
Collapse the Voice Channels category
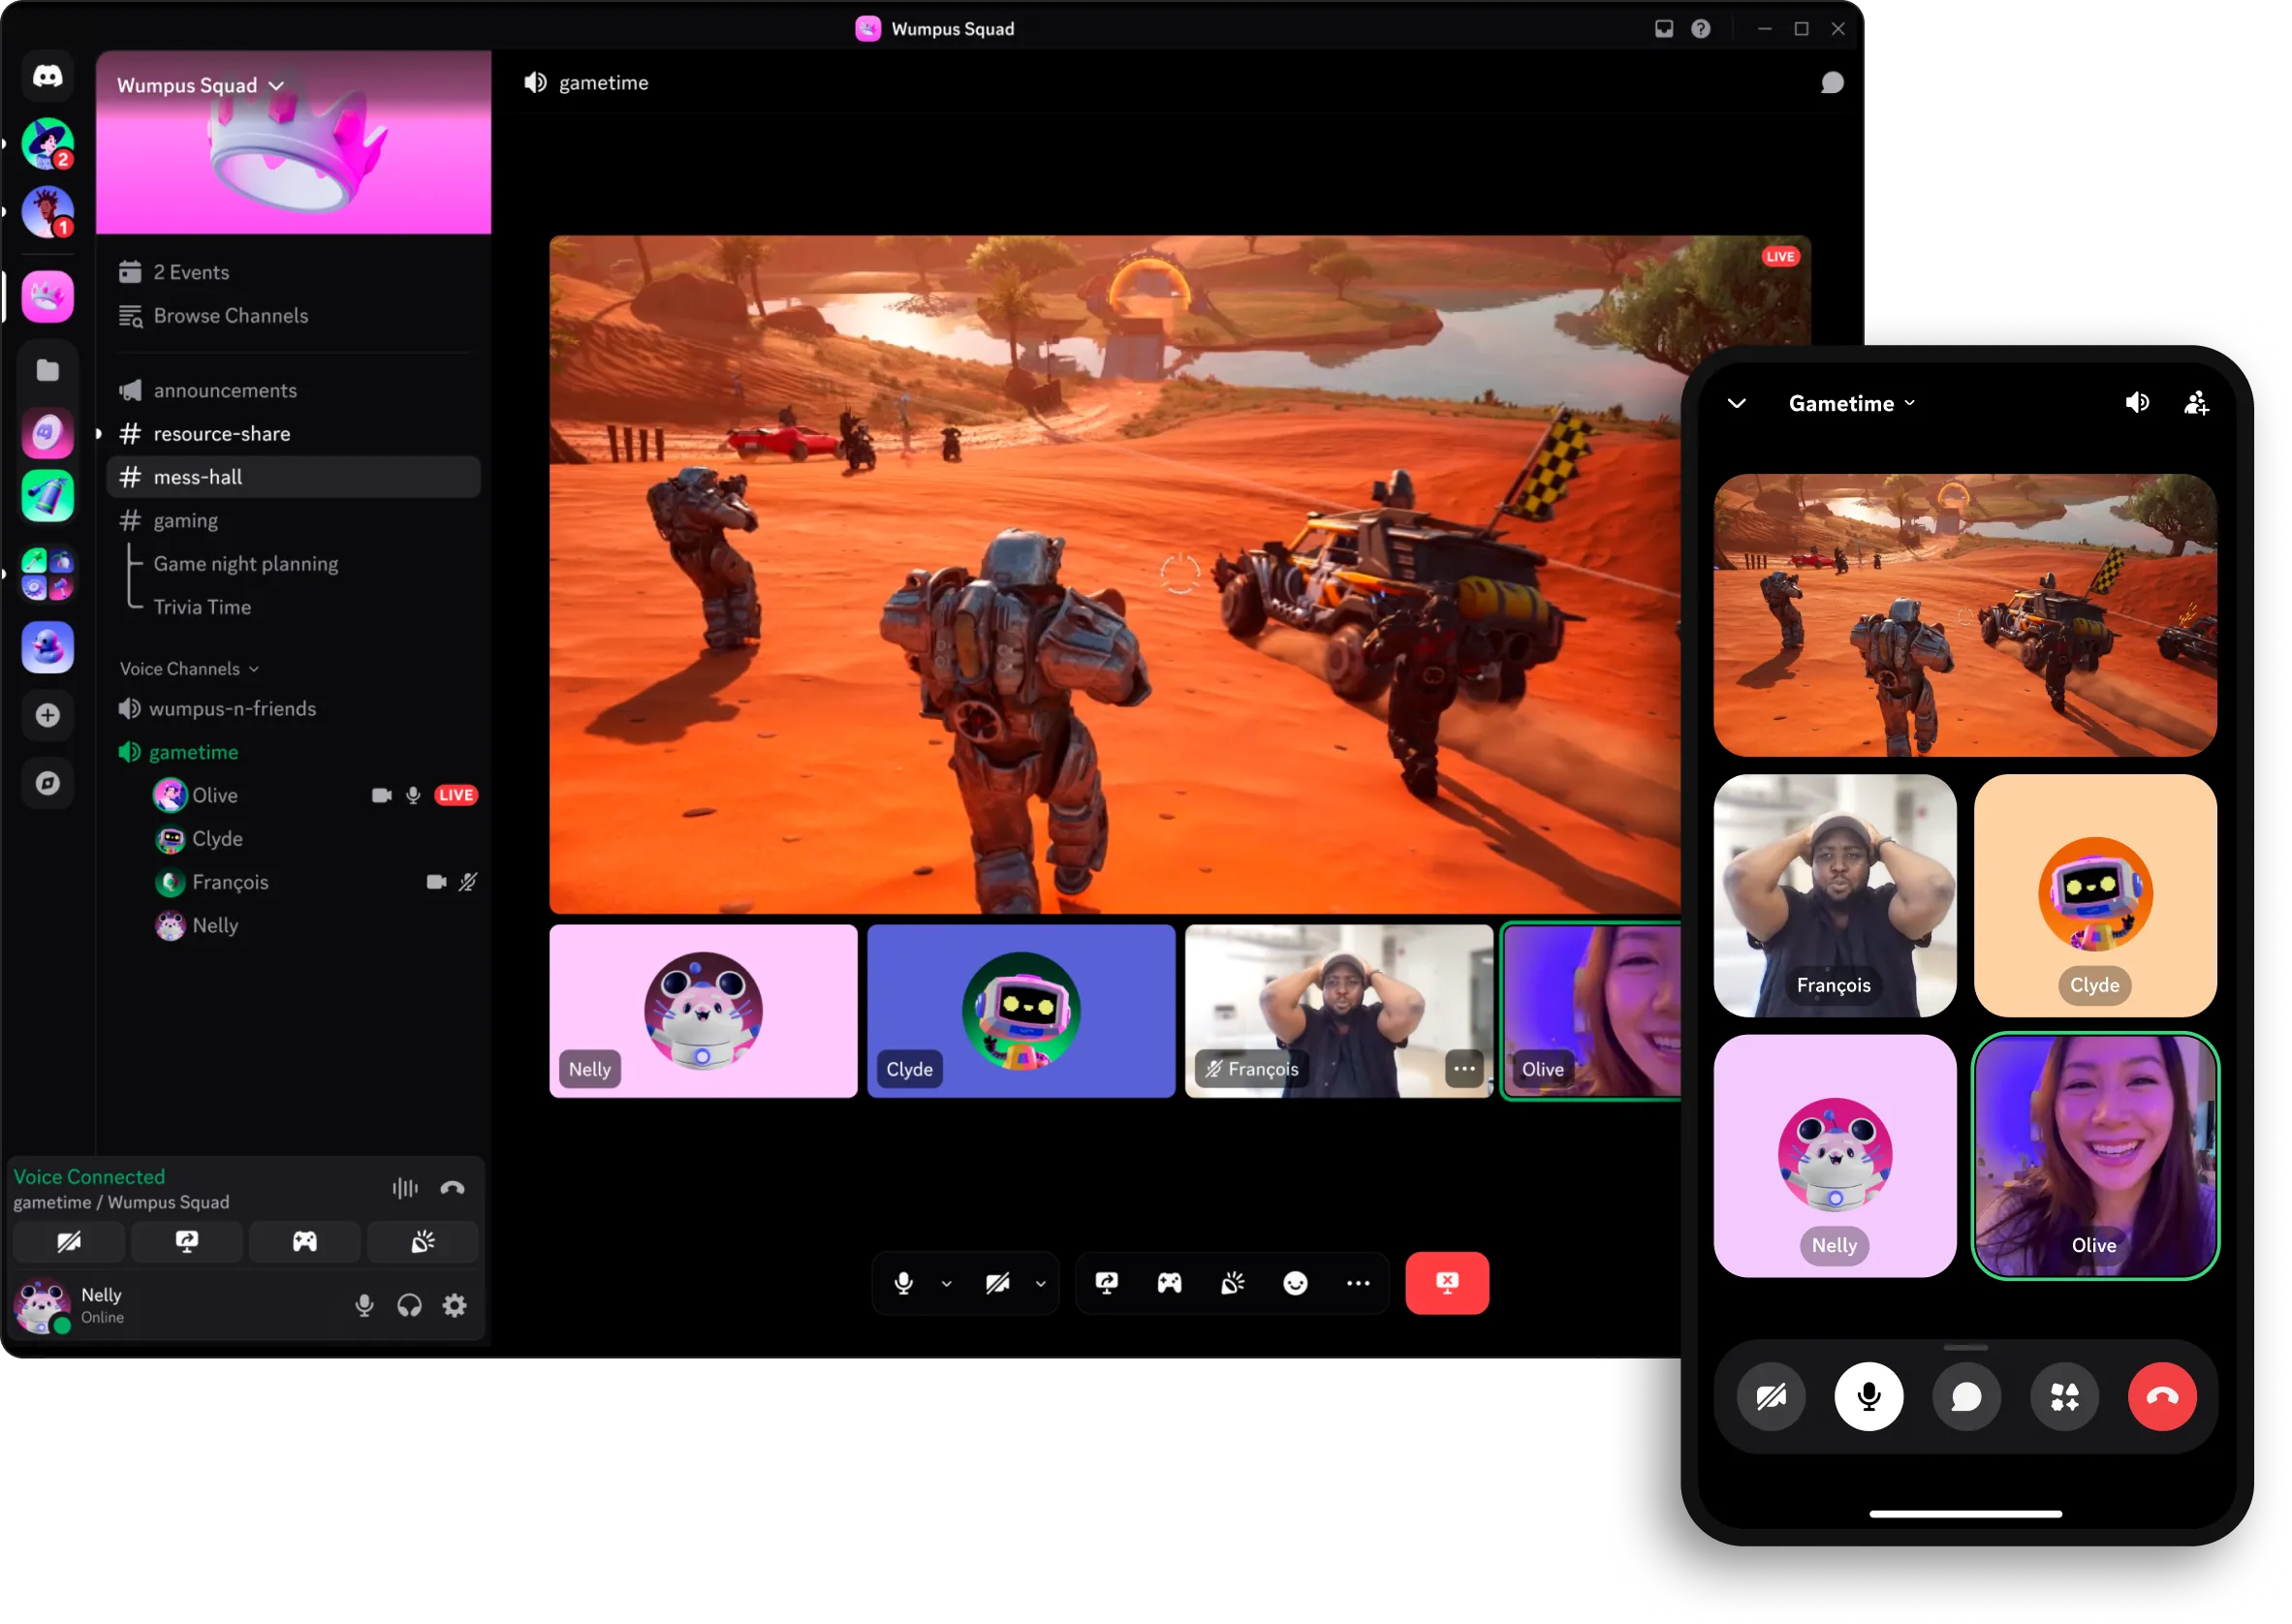tap(189, 667)
